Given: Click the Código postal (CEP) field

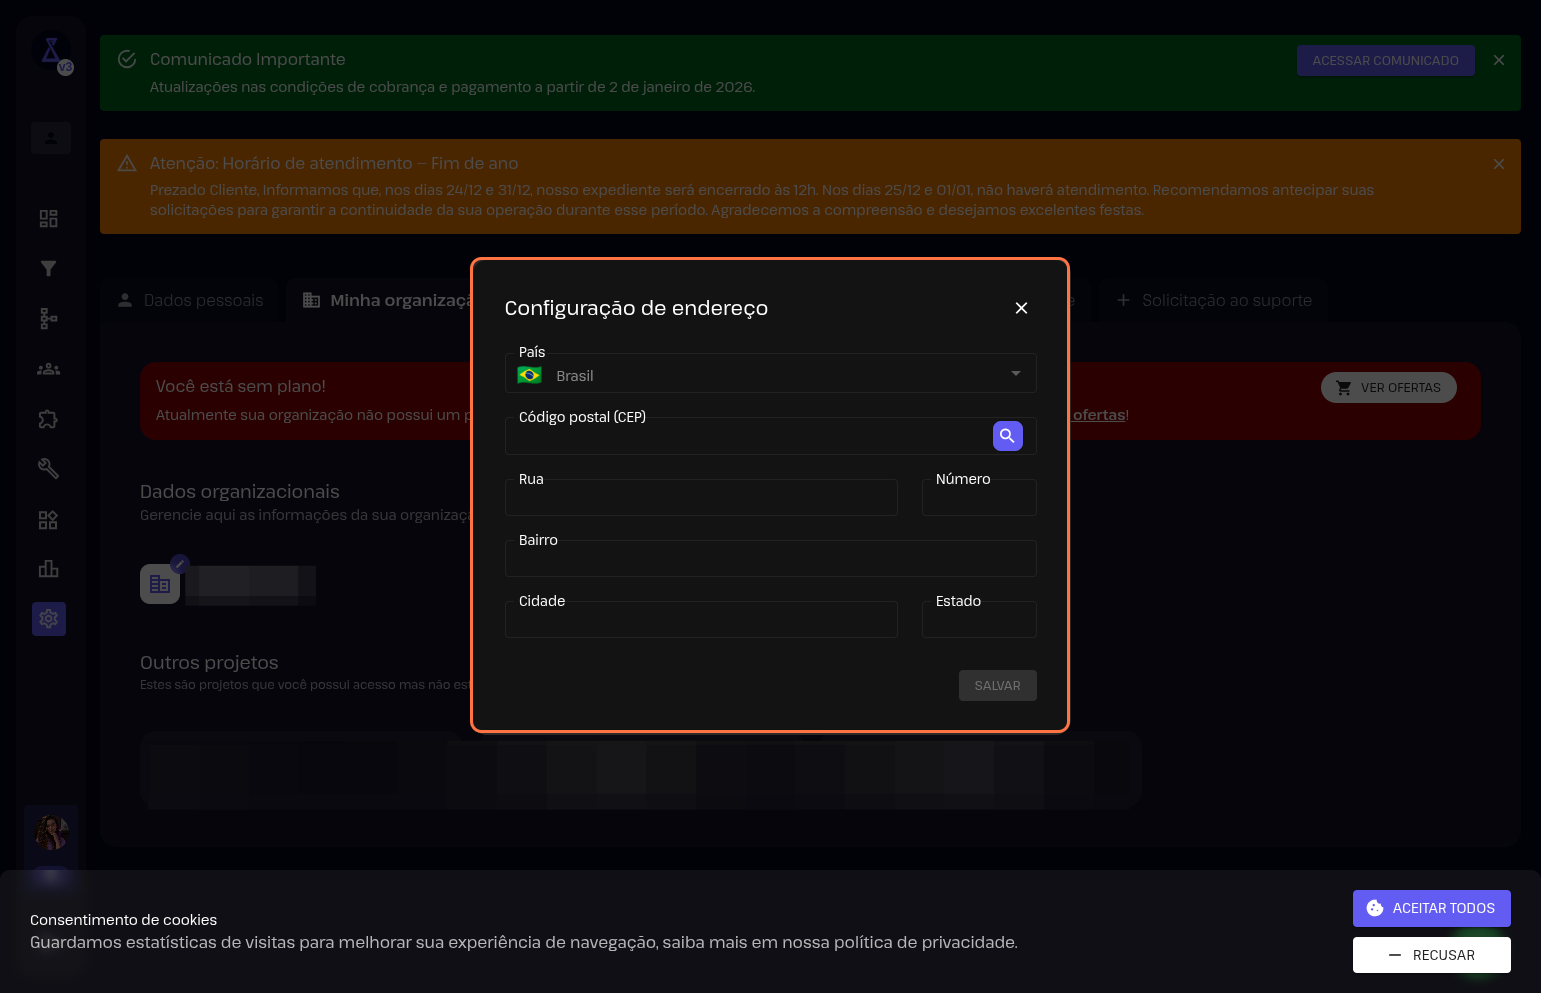Looking at the screenshot, I should (x=745, y=438).
